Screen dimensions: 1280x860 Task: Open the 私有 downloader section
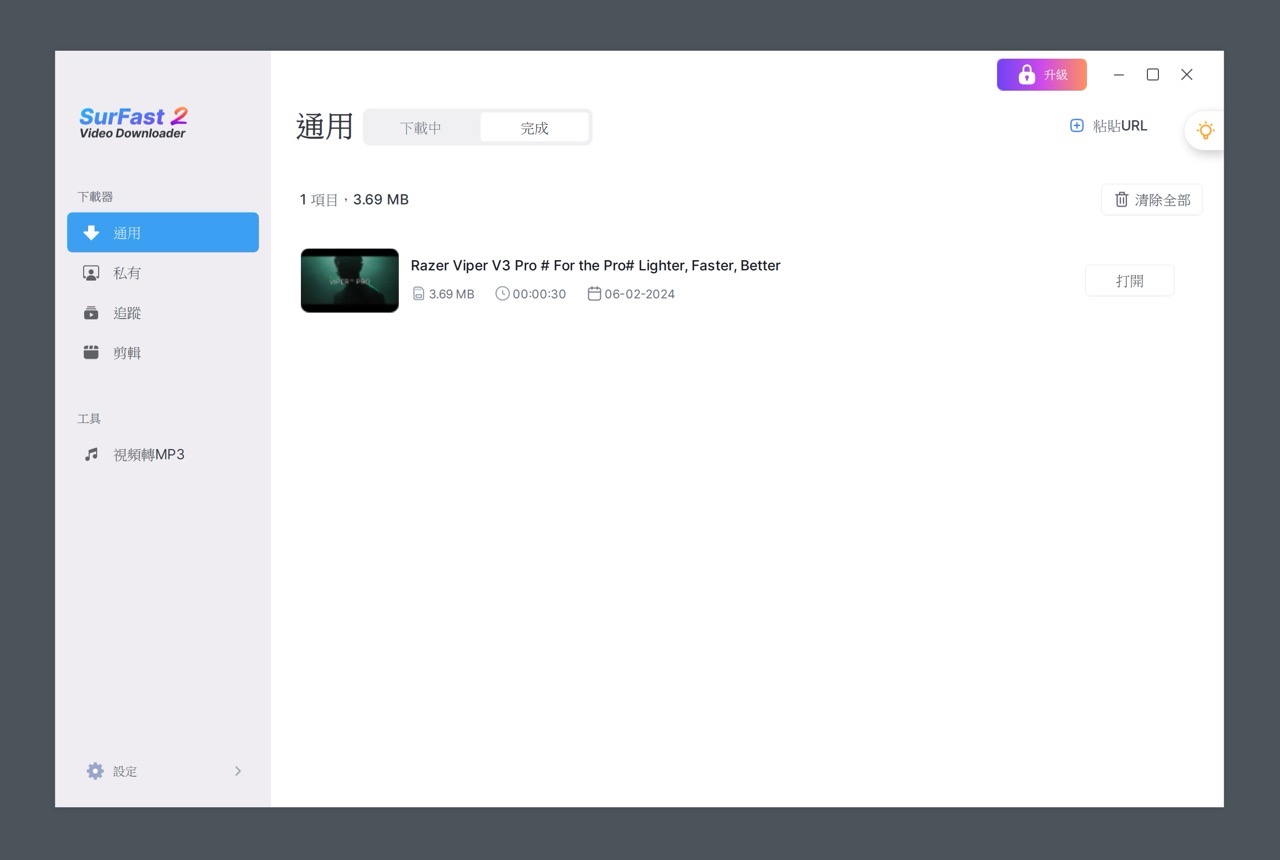pyautogui.click(x=163, y=272)
